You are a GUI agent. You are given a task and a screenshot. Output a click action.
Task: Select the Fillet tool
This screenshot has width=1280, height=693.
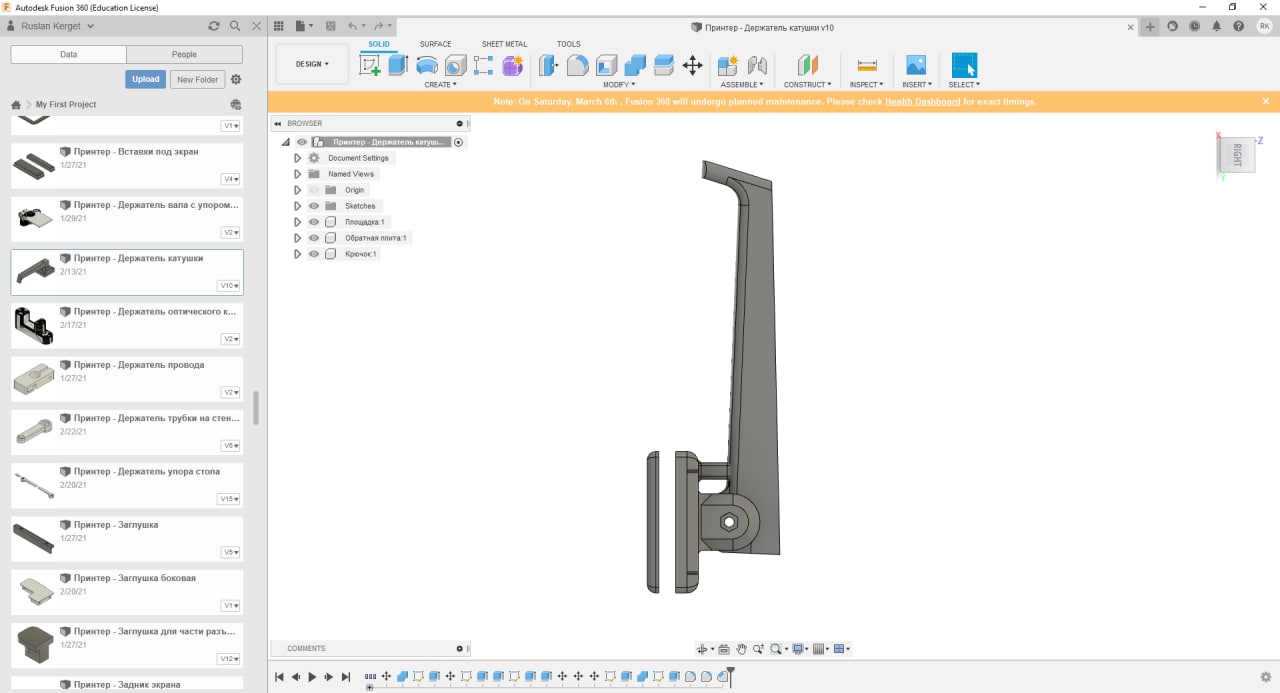tap(577, 66)
